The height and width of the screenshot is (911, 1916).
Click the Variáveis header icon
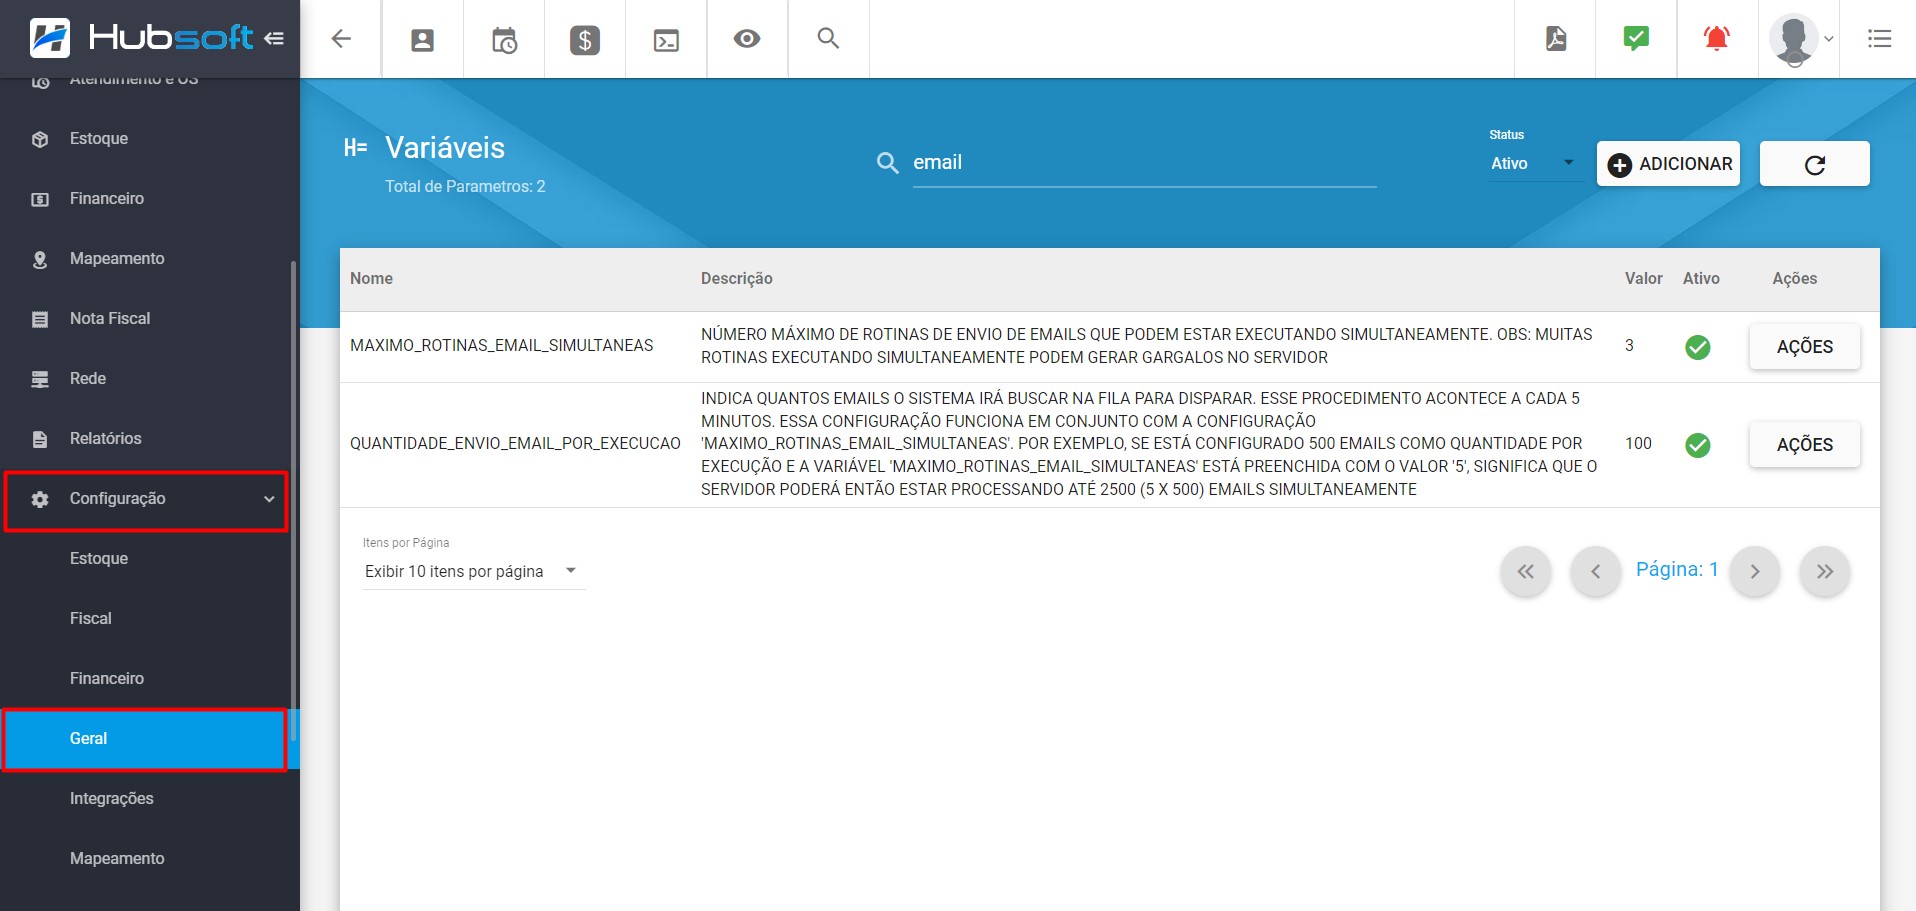[355, 148]
